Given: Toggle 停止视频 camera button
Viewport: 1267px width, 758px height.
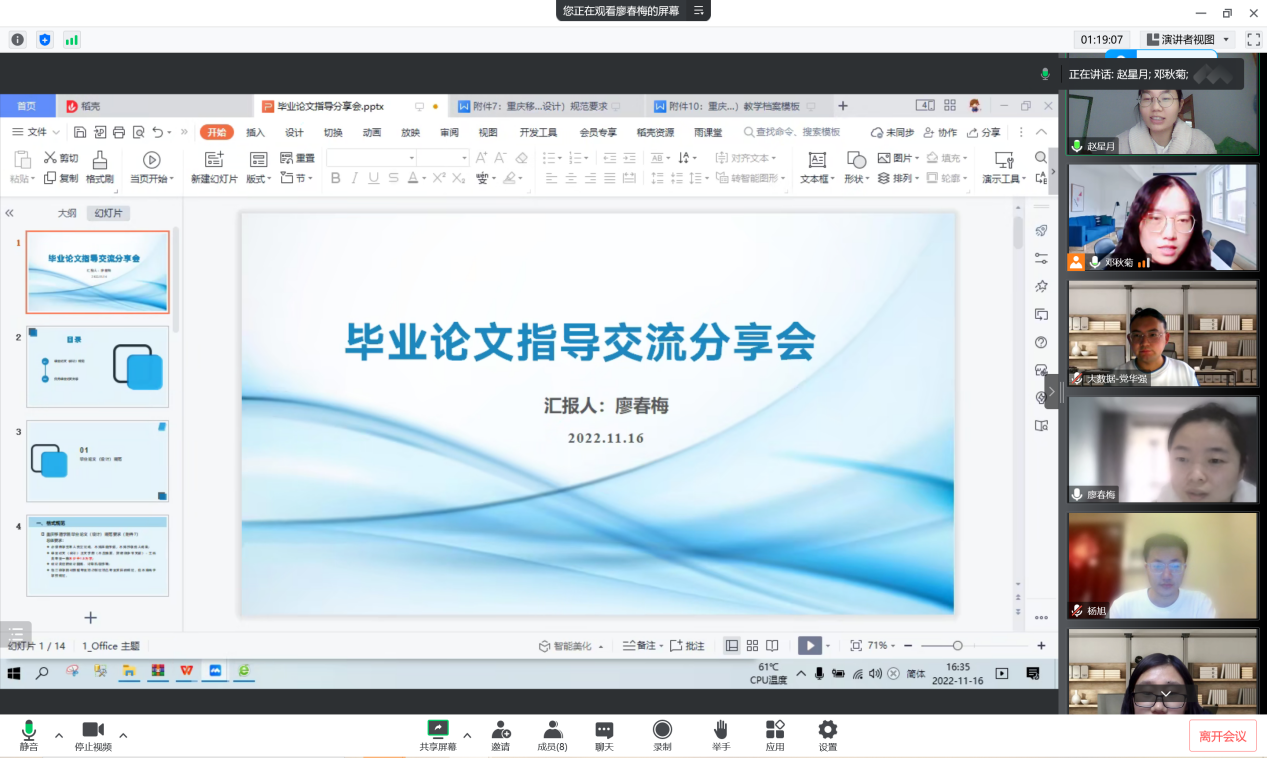Looking at the screenshot, I should (x=93, y=730).
